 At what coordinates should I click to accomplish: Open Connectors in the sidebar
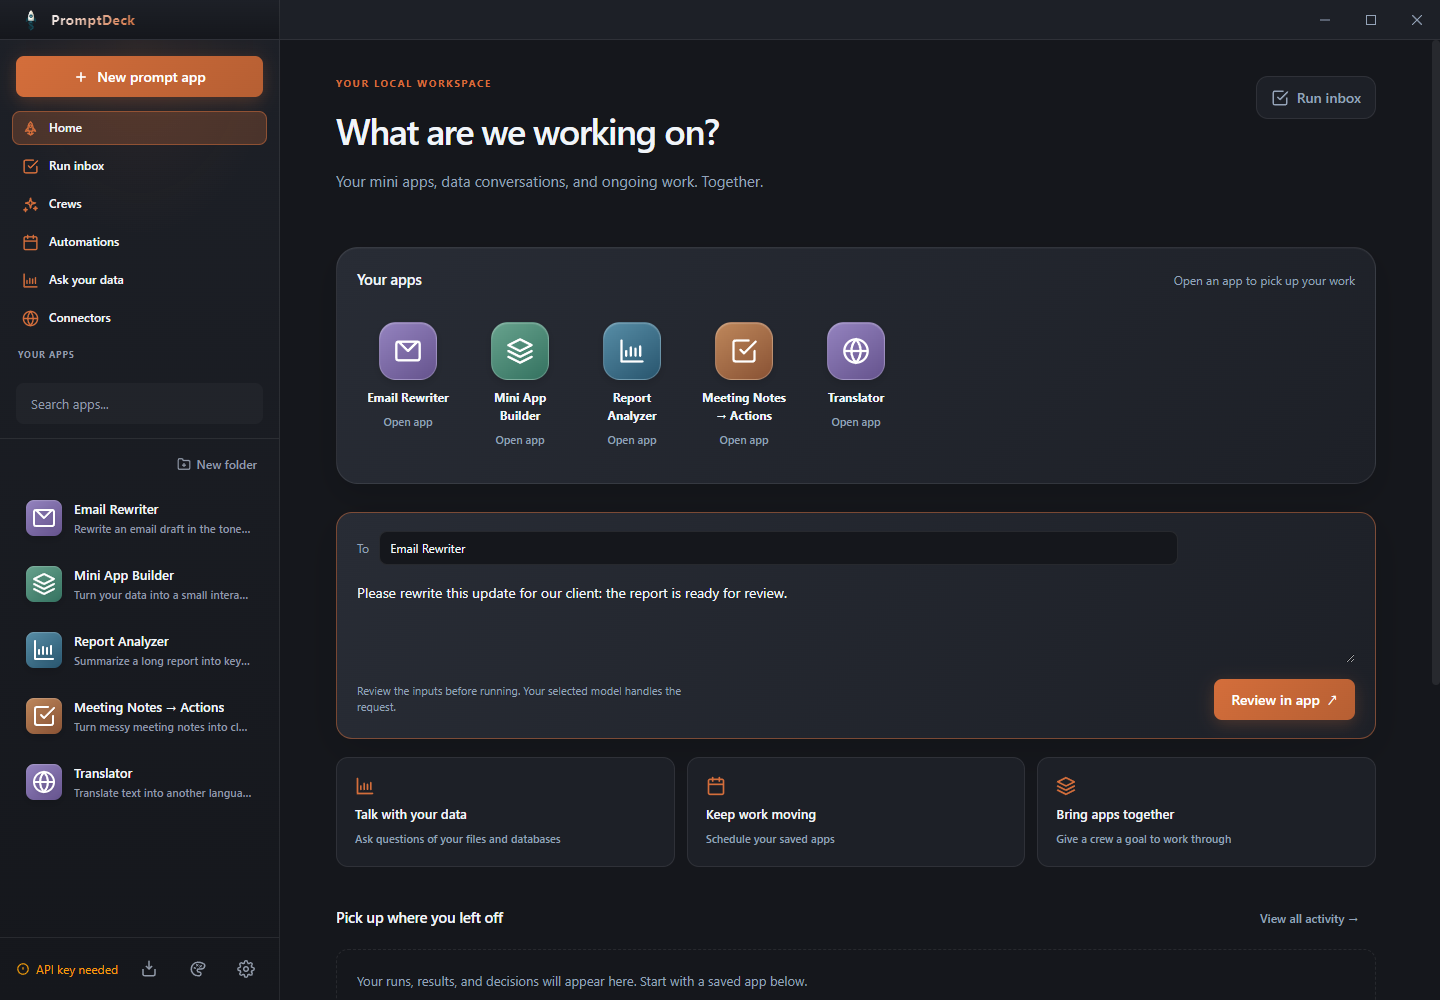tap(139, 318)
